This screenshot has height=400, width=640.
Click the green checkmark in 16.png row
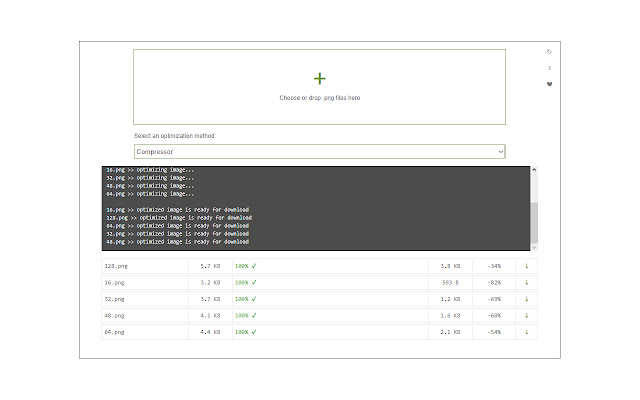pyautogui.click(x=254, y=282)
